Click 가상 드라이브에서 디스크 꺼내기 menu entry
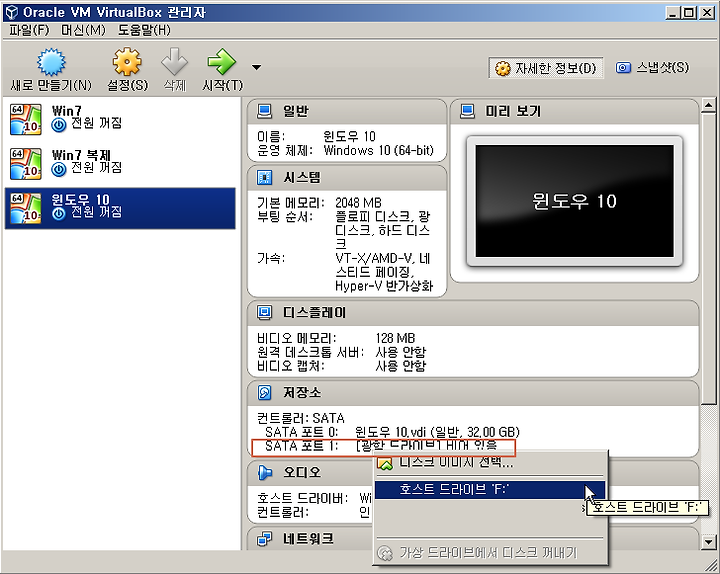 click(490, 552)
